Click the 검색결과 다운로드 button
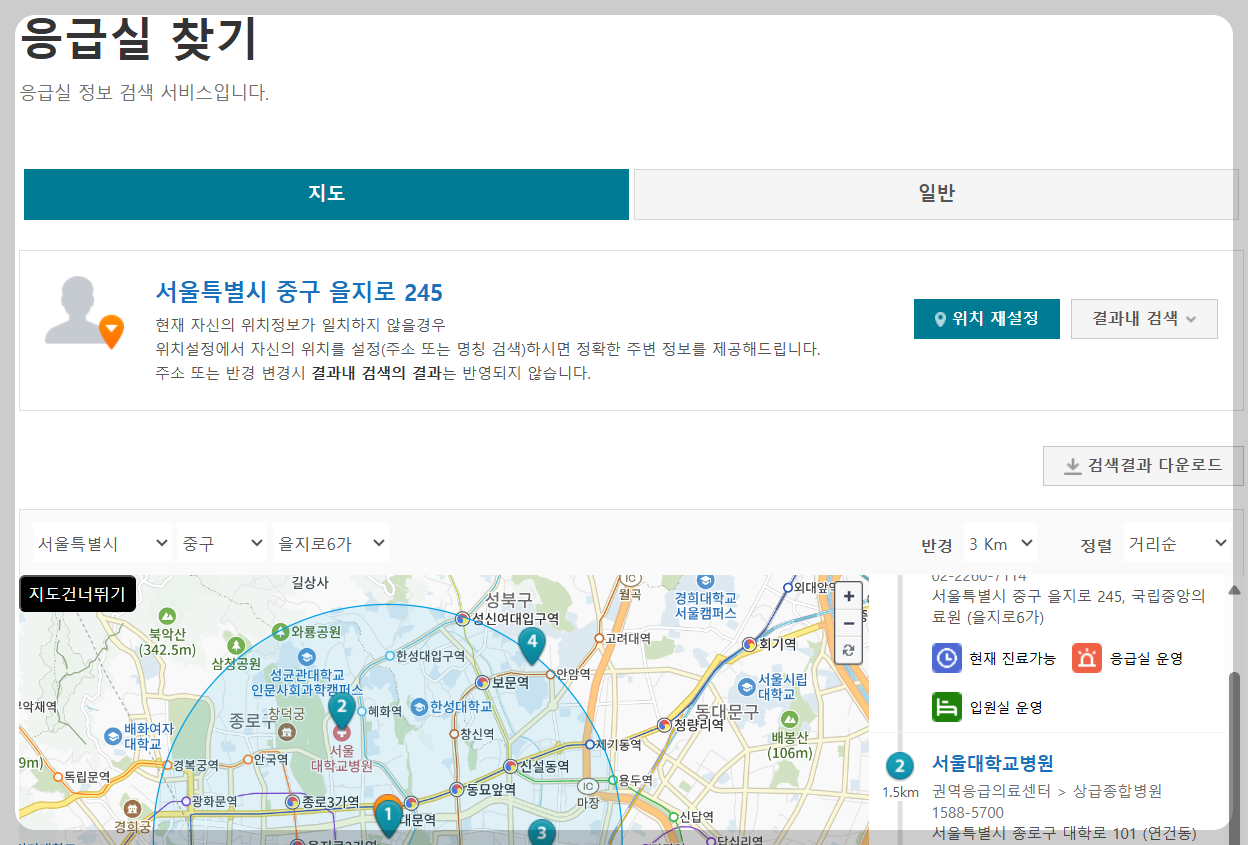This screenshot has width=1248, height=845. 1143,466
